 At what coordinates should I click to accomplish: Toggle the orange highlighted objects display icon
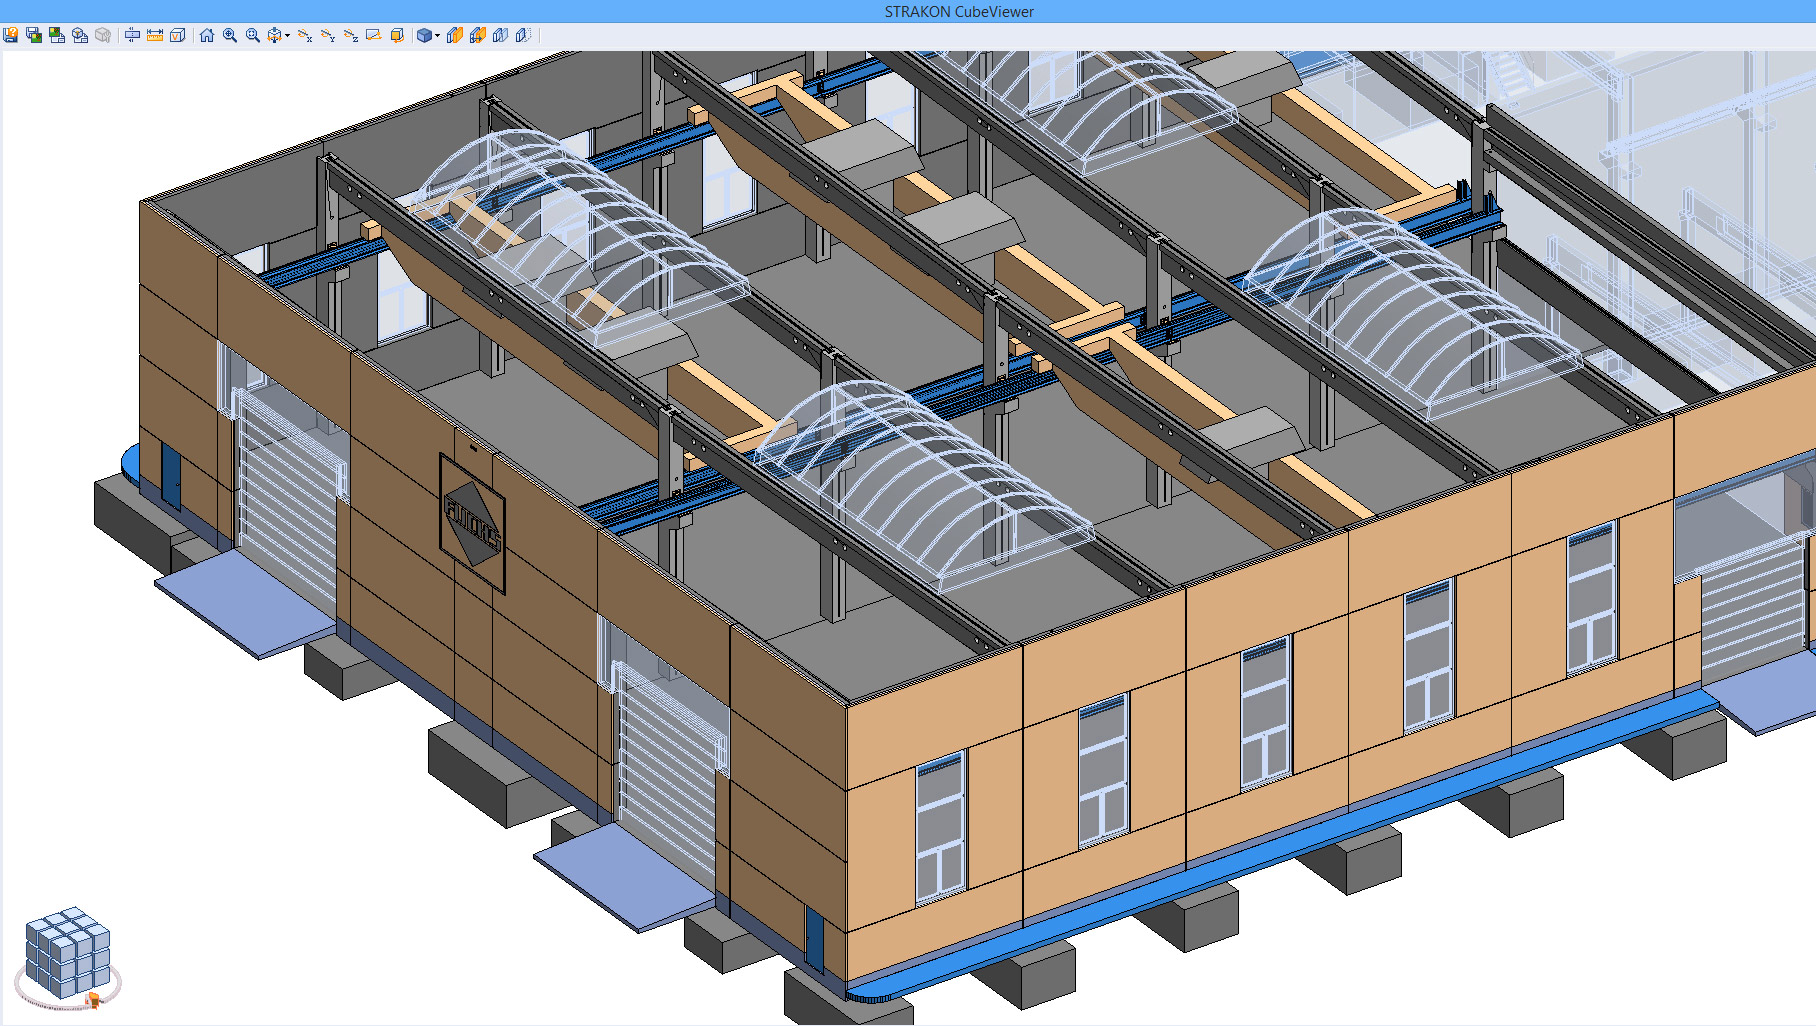(455, 35)
